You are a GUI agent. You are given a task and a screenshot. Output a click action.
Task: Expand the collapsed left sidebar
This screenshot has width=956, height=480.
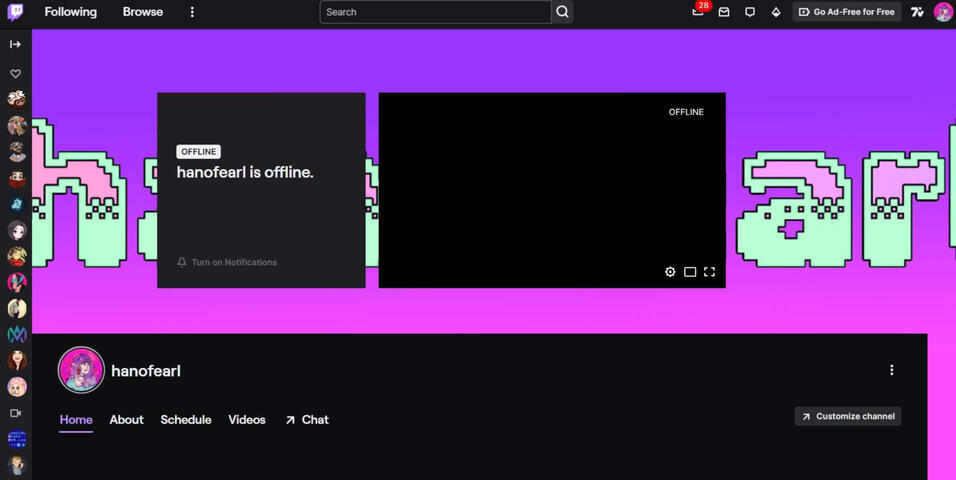pos(16,44)
